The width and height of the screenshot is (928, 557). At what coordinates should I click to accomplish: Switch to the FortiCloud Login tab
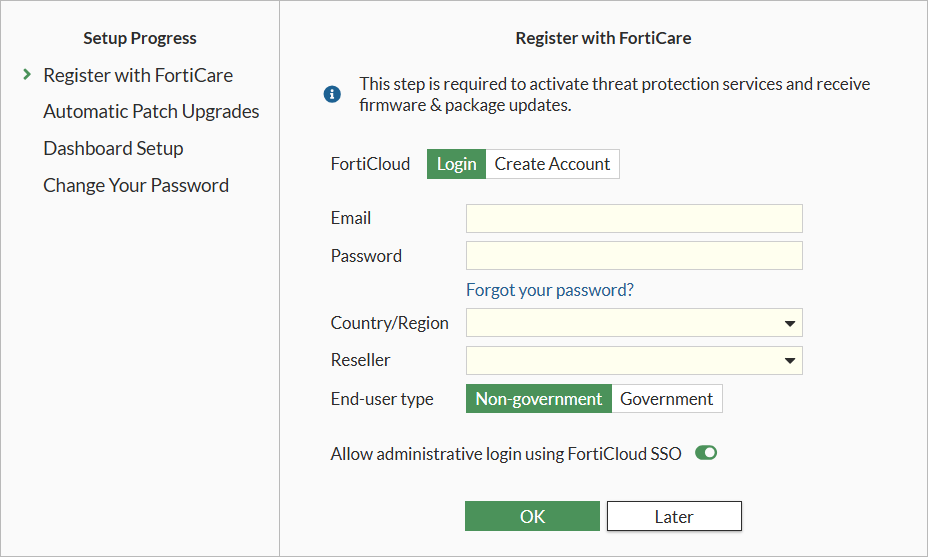[456, 164]
